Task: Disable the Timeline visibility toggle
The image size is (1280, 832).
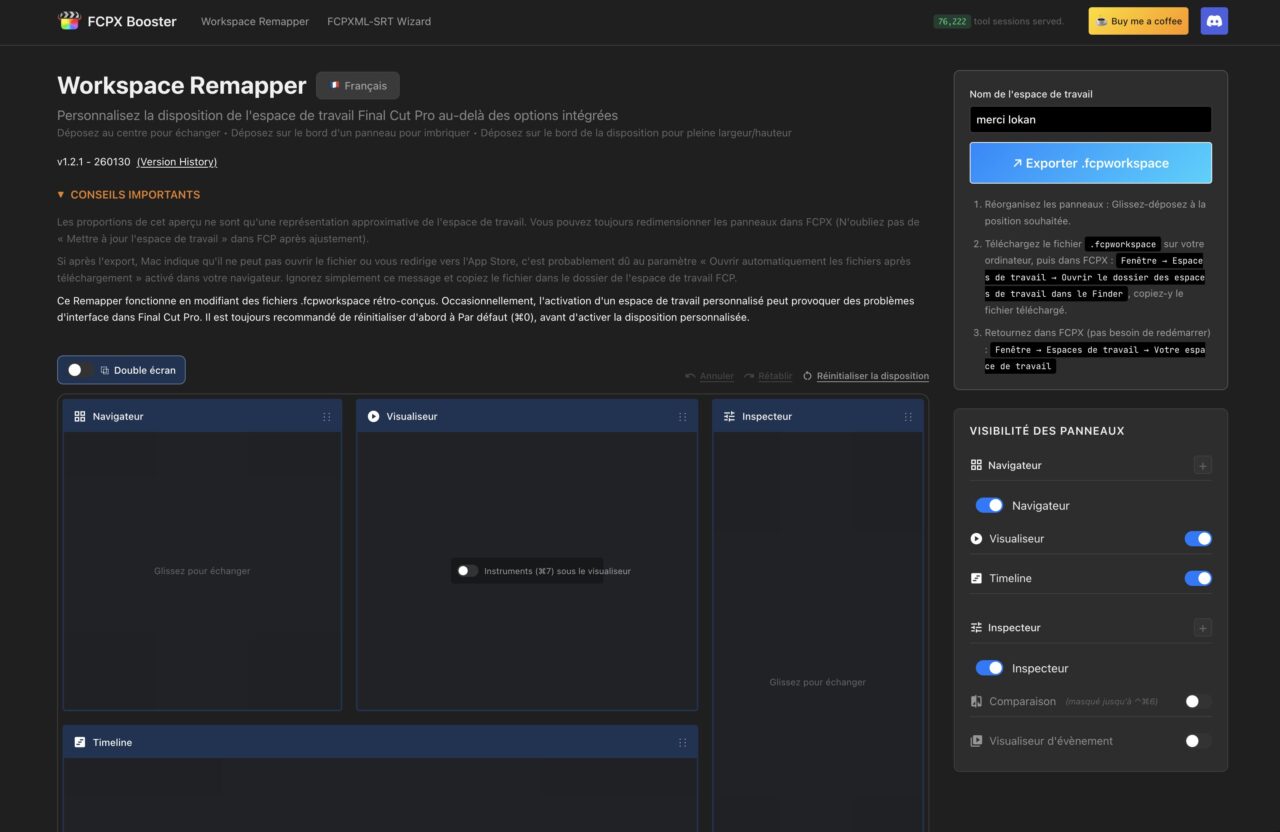Action: [x=1196, y=578]
